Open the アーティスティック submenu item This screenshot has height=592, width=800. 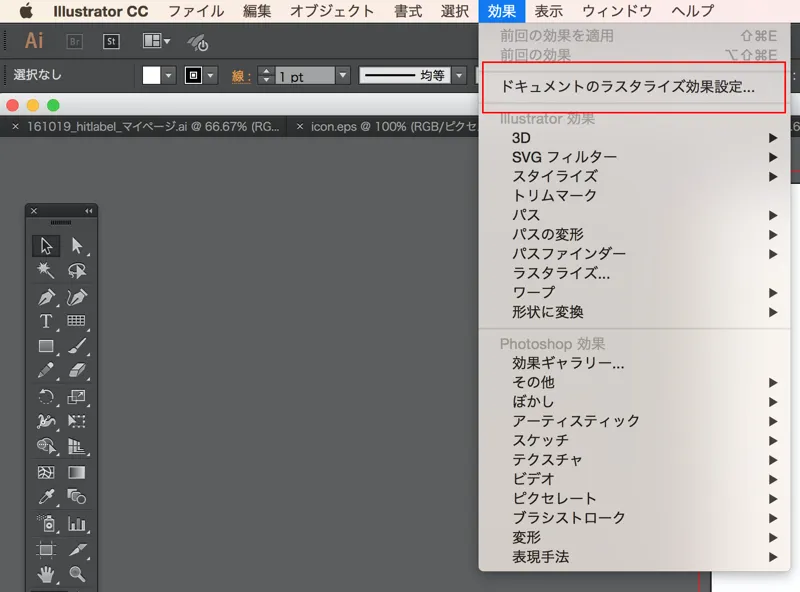[x=634, y=421]
